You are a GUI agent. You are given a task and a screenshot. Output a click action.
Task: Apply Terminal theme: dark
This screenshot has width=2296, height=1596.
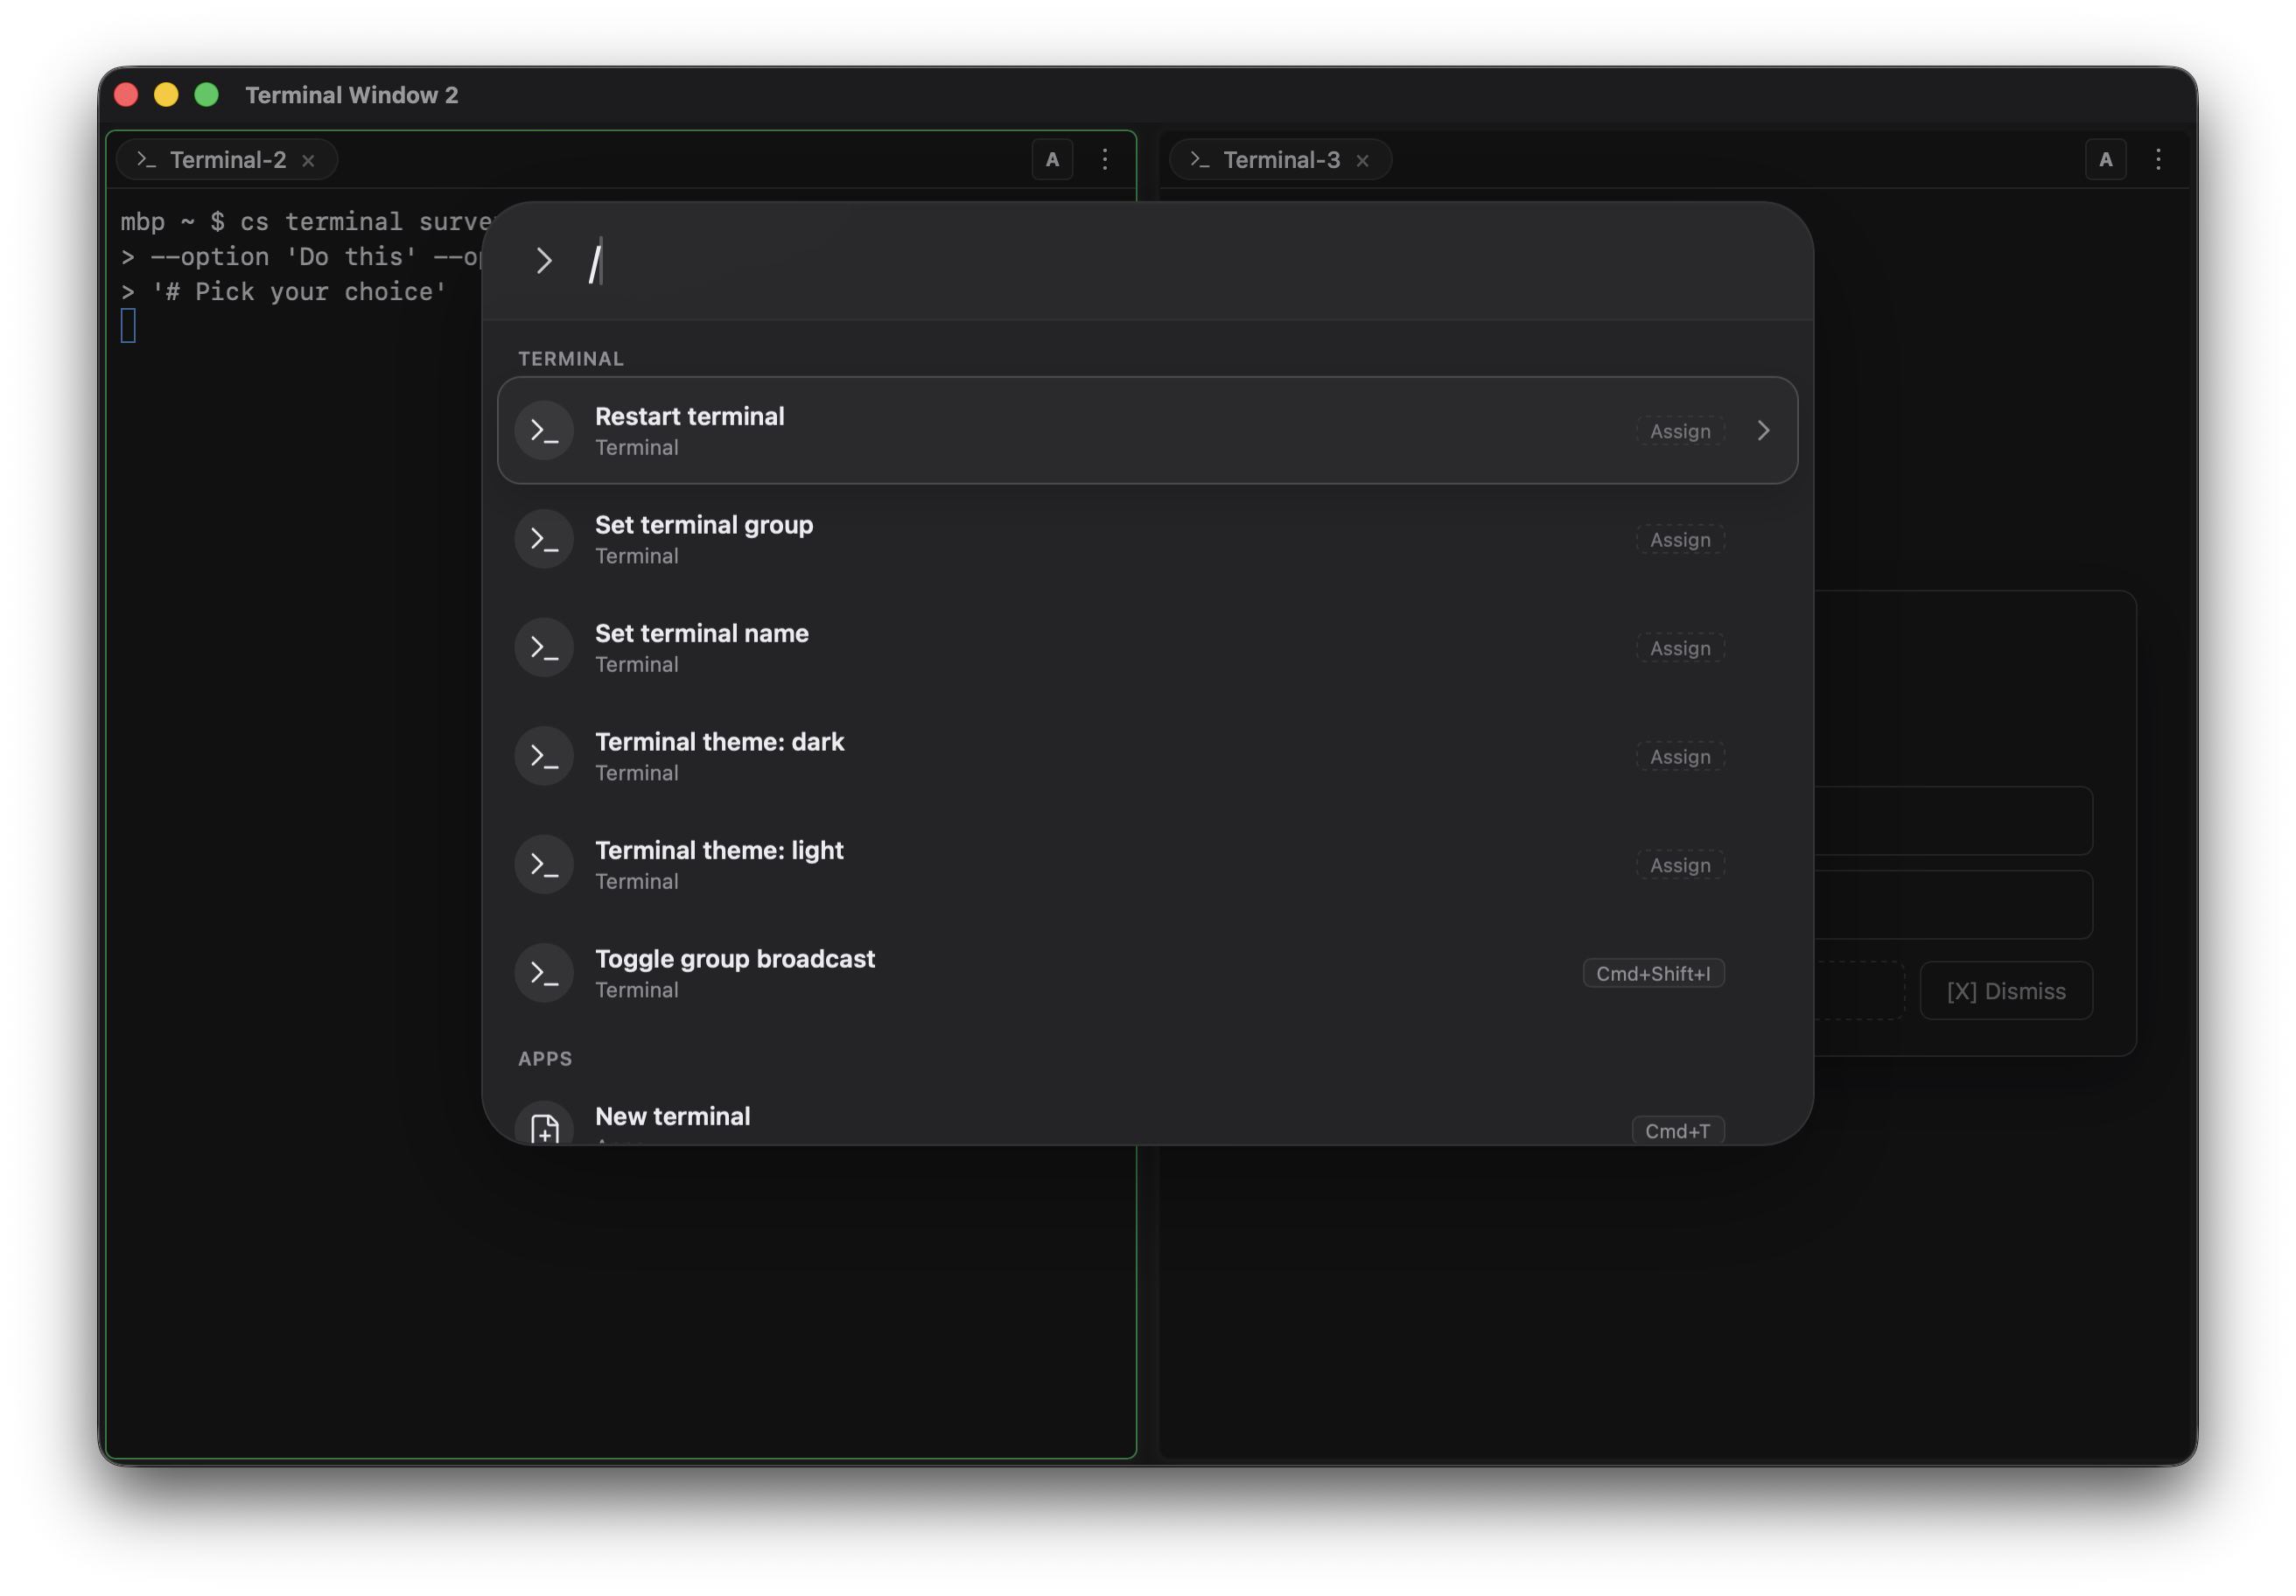pos(1147,756)
